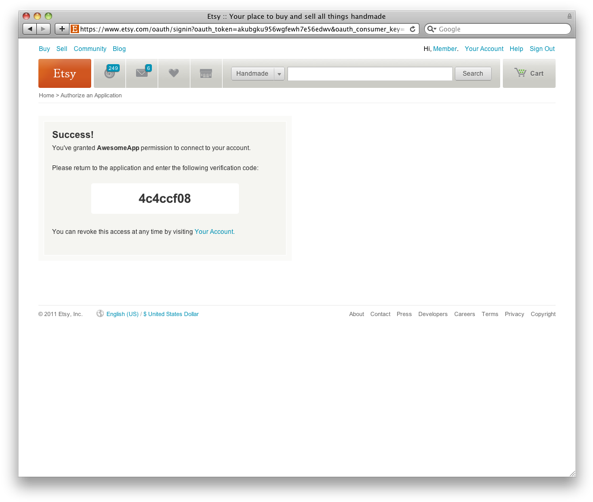Click the Google search magnifier icon
This screenshot has width=593, height=502.
click(x=432, y=29)
